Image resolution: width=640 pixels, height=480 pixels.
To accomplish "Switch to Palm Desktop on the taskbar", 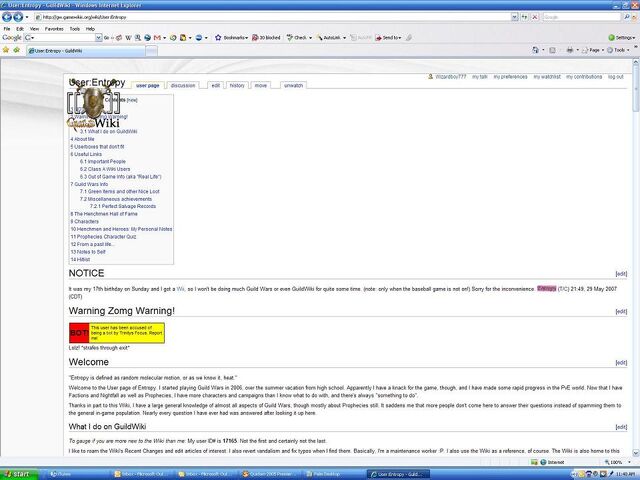I will (334, 474).
